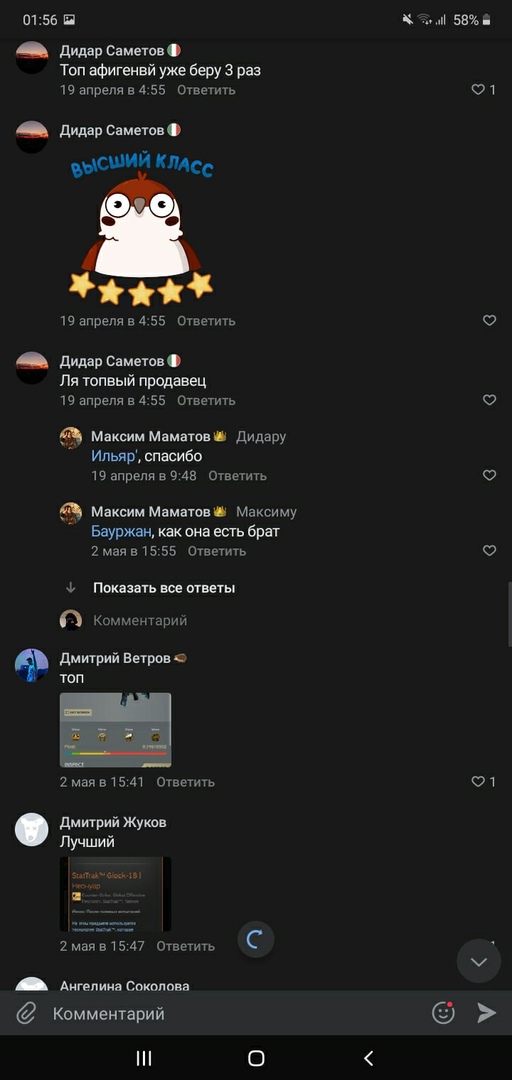Viewport: 512px width, 1080px height.
Task: Open the float screenshot thumbnail under 'топ'
Action: coord(116,730)
